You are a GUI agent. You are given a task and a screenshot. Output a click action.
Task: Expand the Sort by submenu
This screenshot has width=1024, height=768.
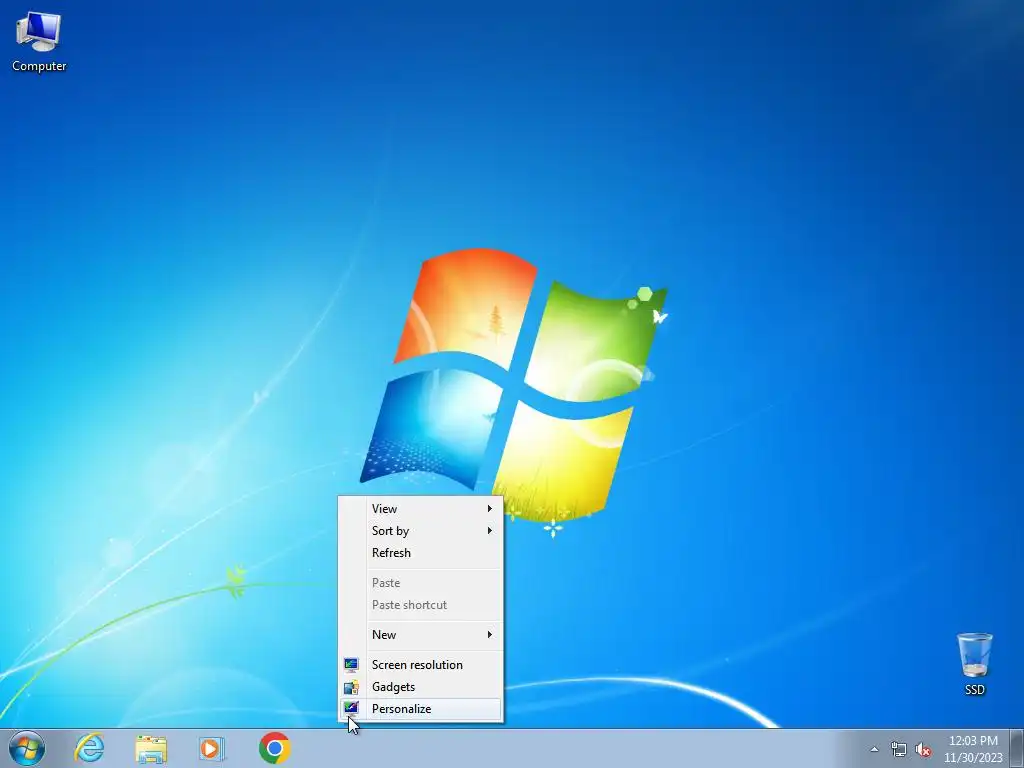pyautogui.click(x=421, y=531)
